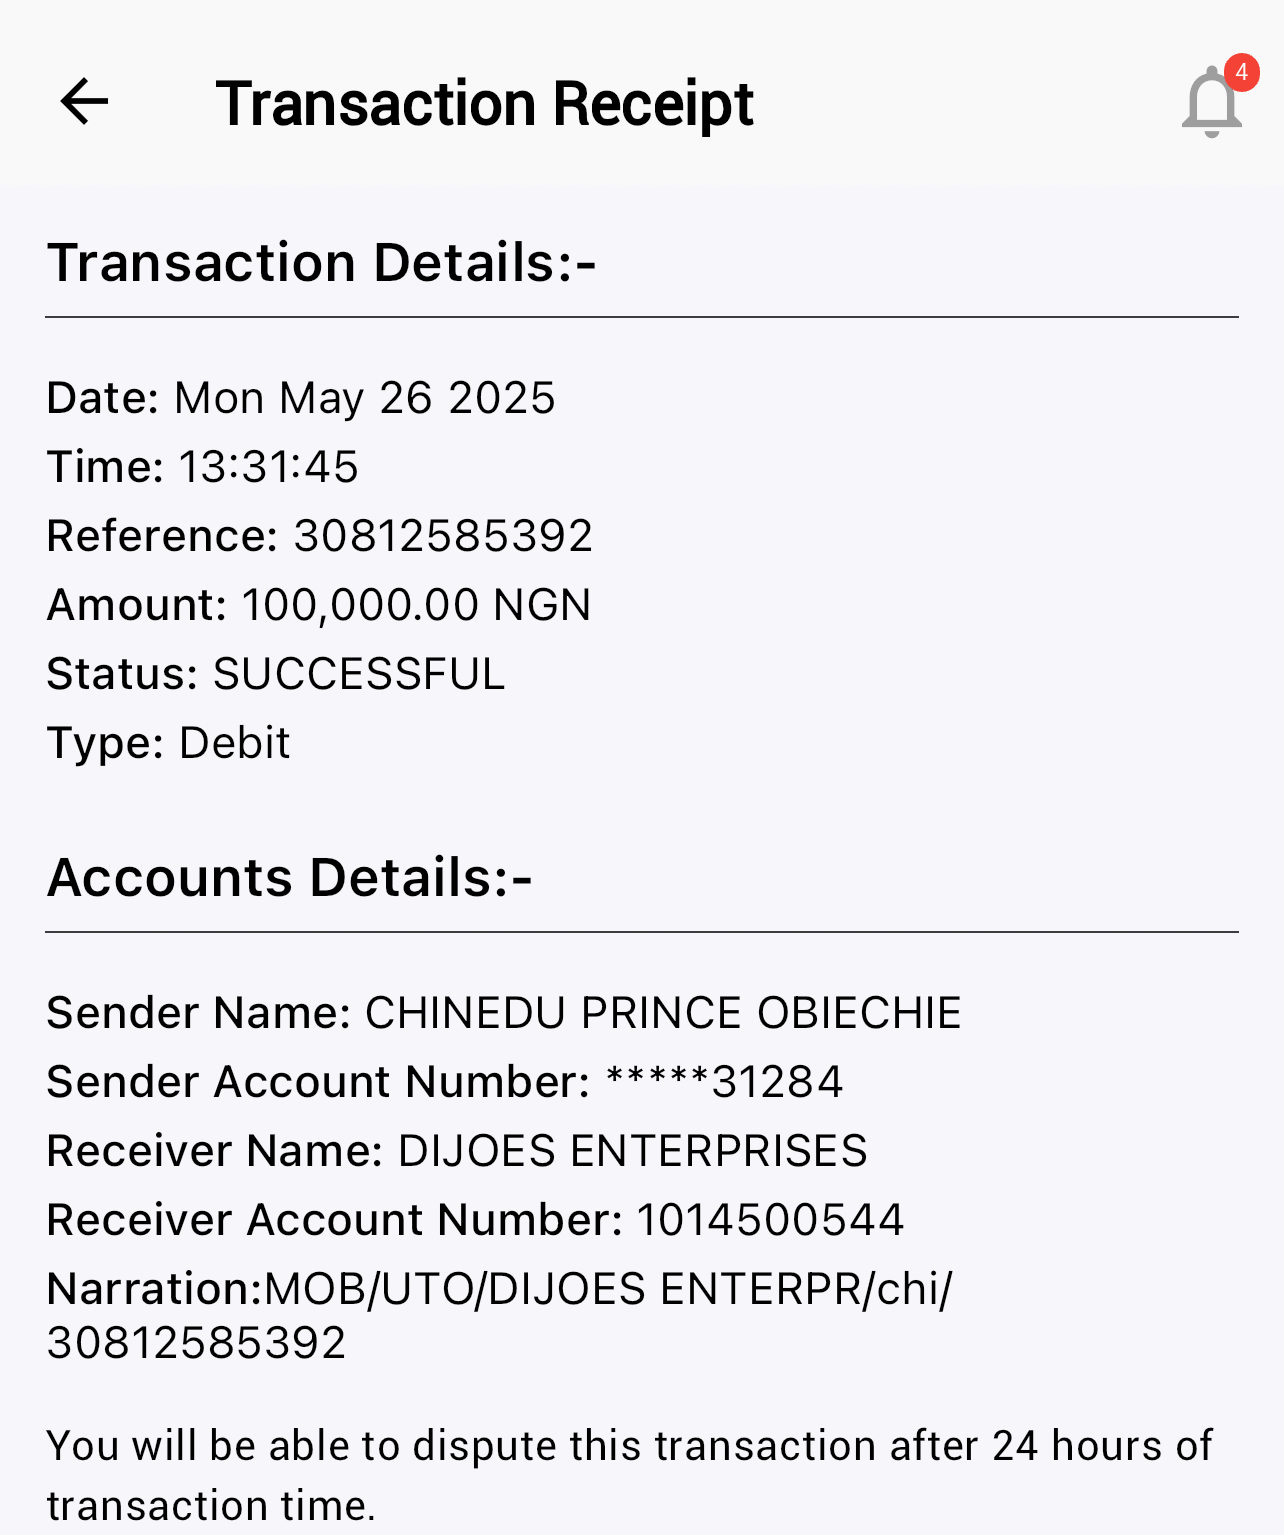The width and height of the screenshot is (1284, 1535).
Task: Select the Transaction Details heading
Action: point(321,263)
